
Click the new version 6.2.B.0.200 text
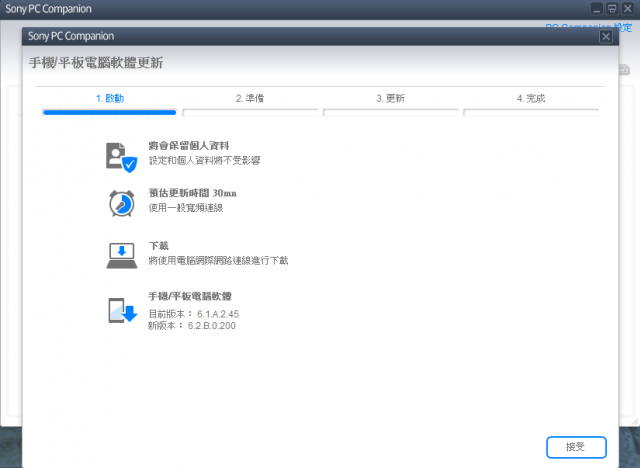(x=191, y=325)
